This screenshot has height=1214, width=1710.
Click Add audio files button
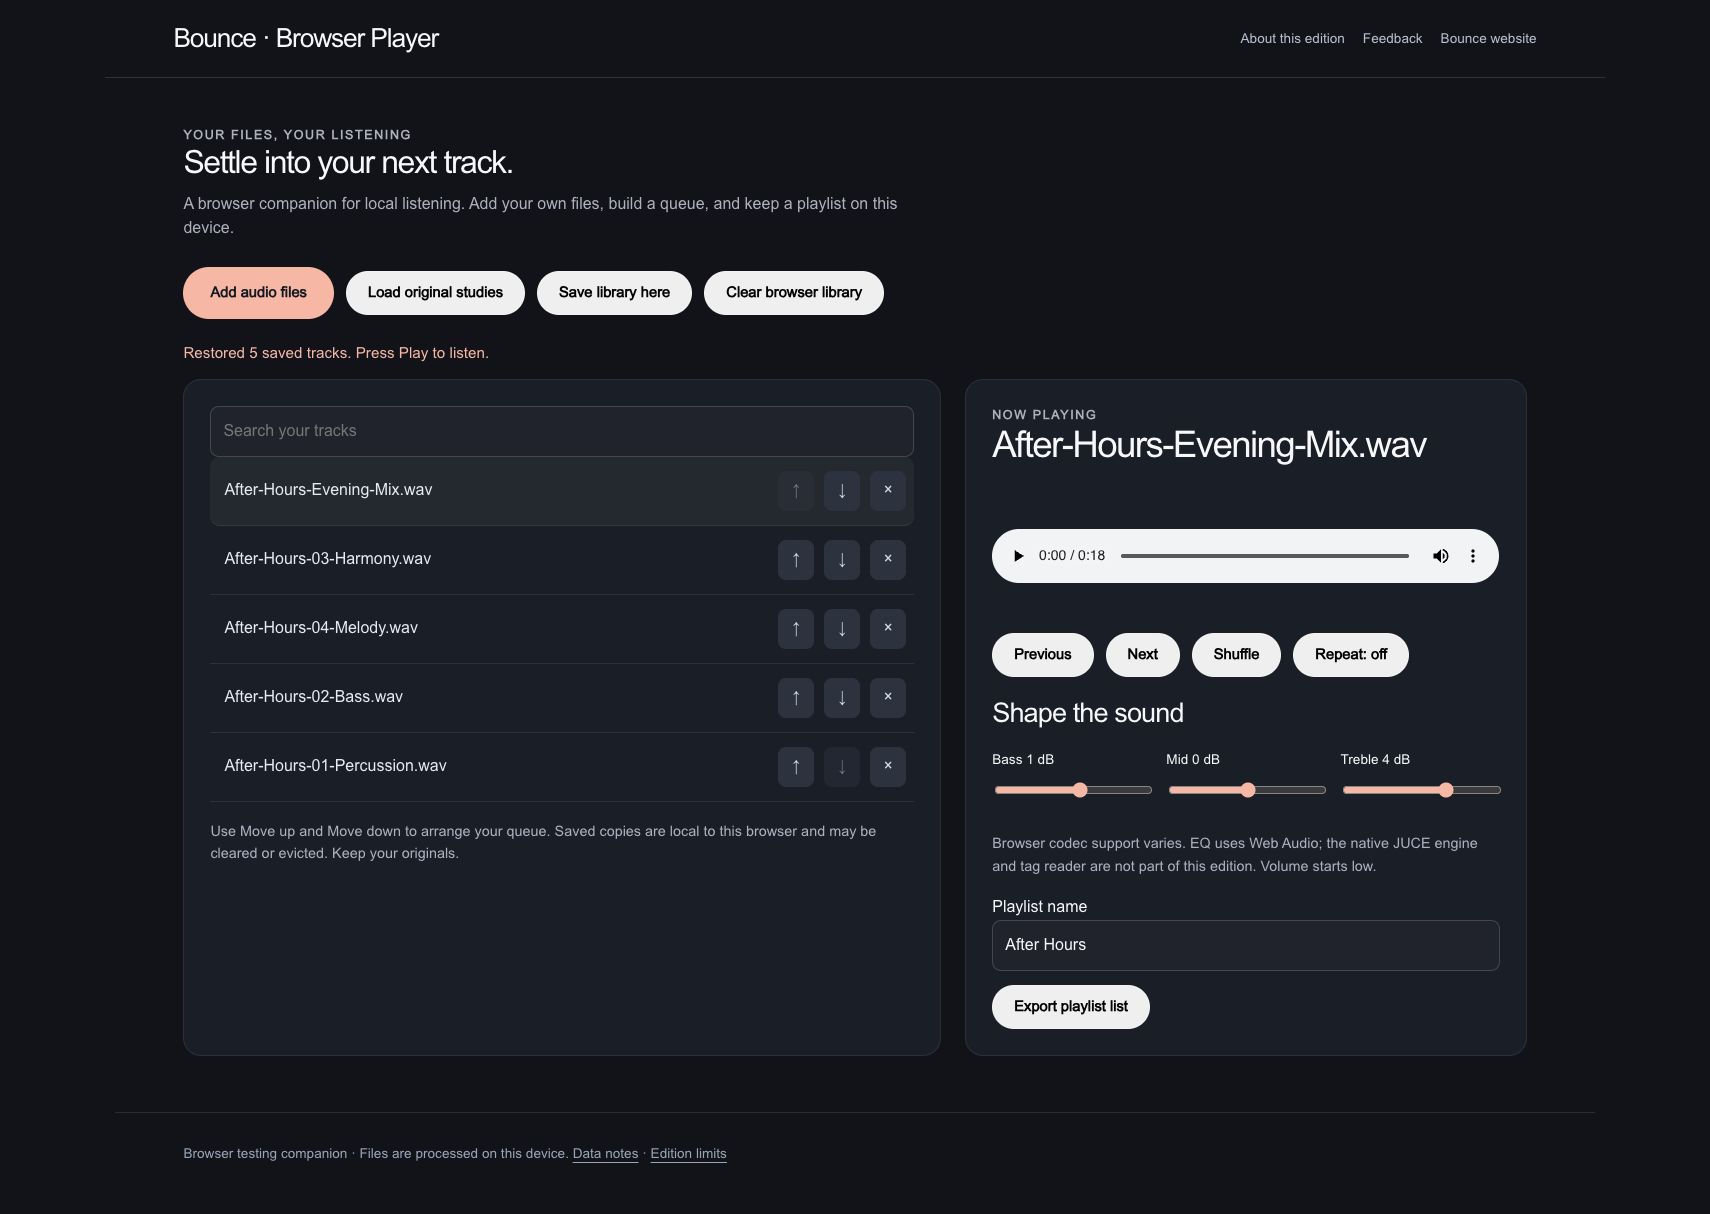(x=258, y=293)
